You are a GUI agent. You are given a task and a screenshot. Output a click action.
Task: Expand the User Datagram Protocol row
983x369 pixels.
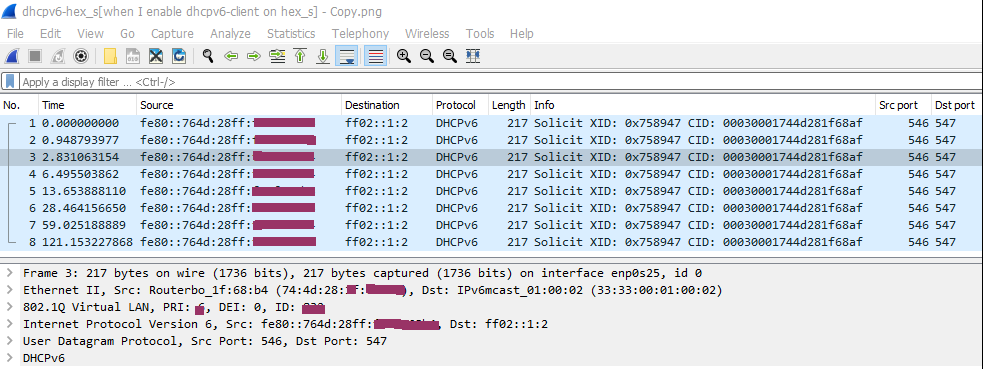point(10,341)
